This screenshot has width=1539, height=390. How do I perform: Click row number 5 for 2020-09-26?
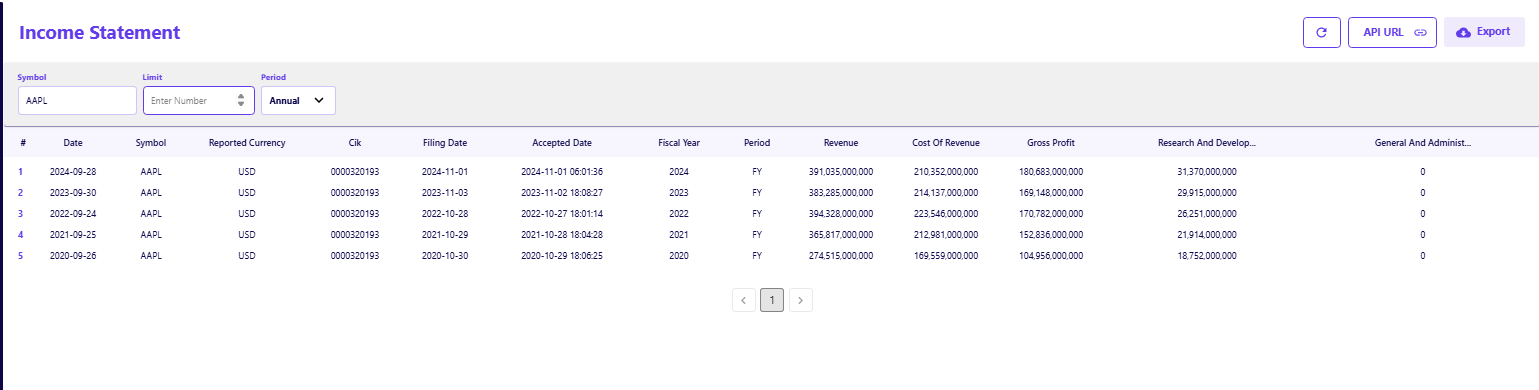[x=21, y=255]
